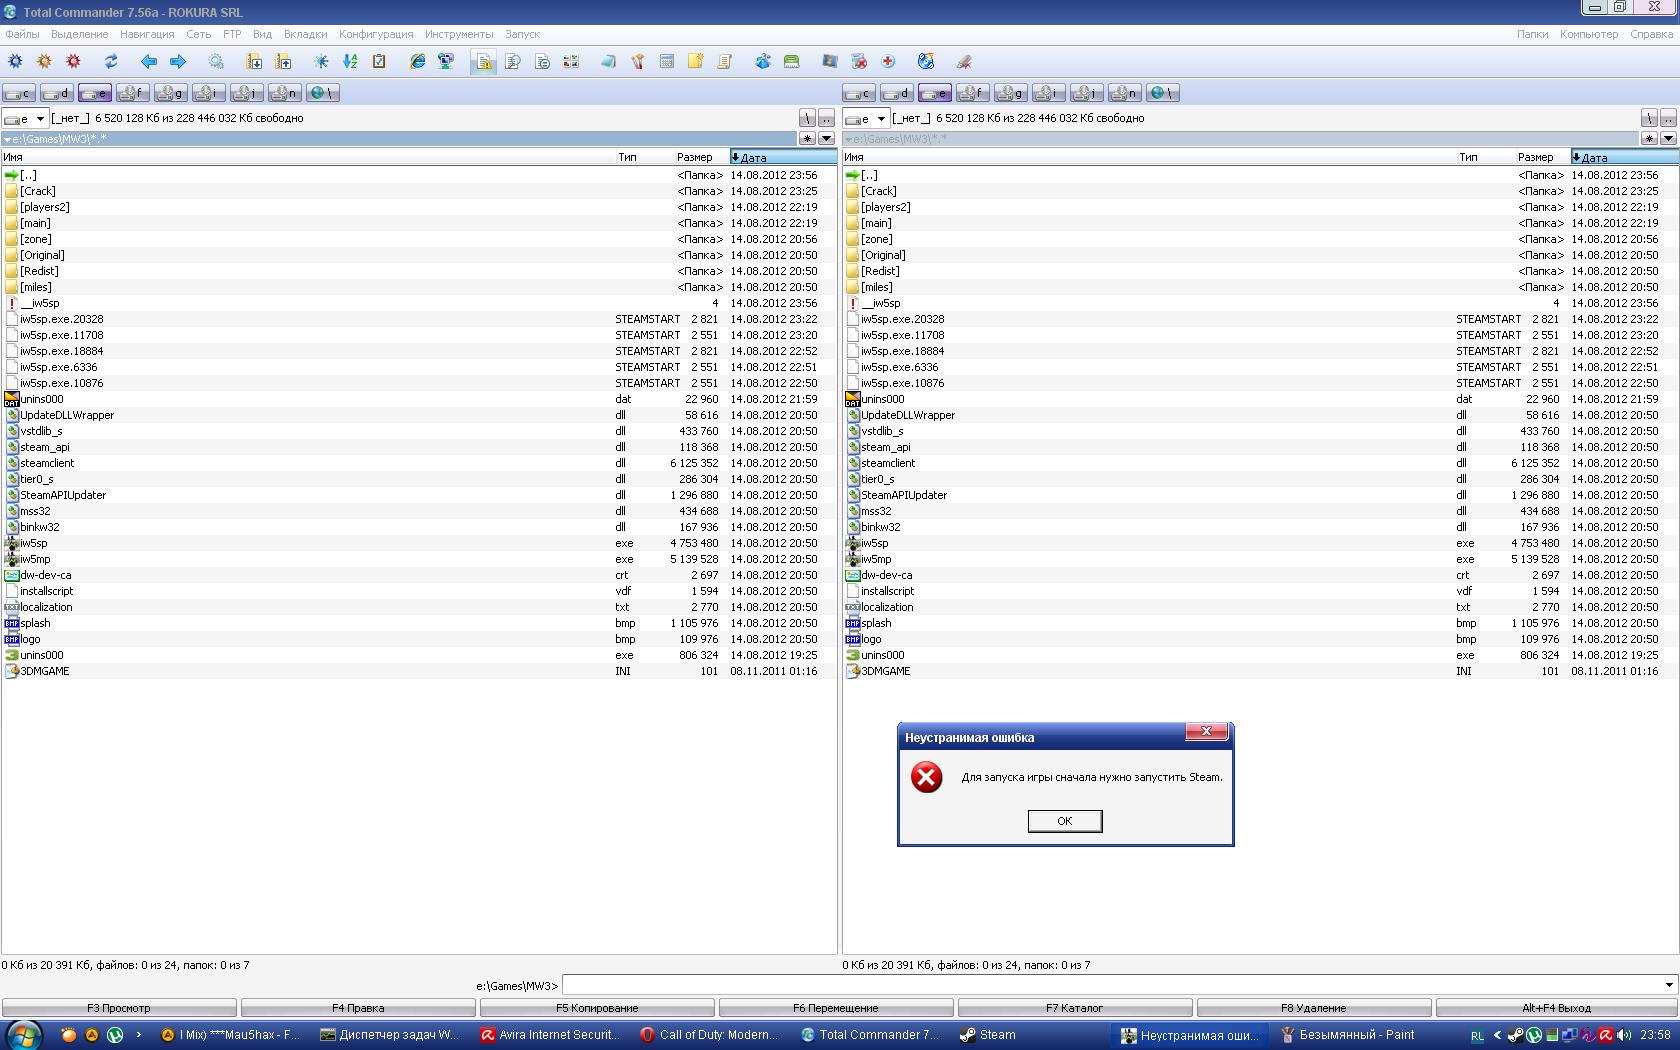Click the blue back arrow icon

coord(149,62)
